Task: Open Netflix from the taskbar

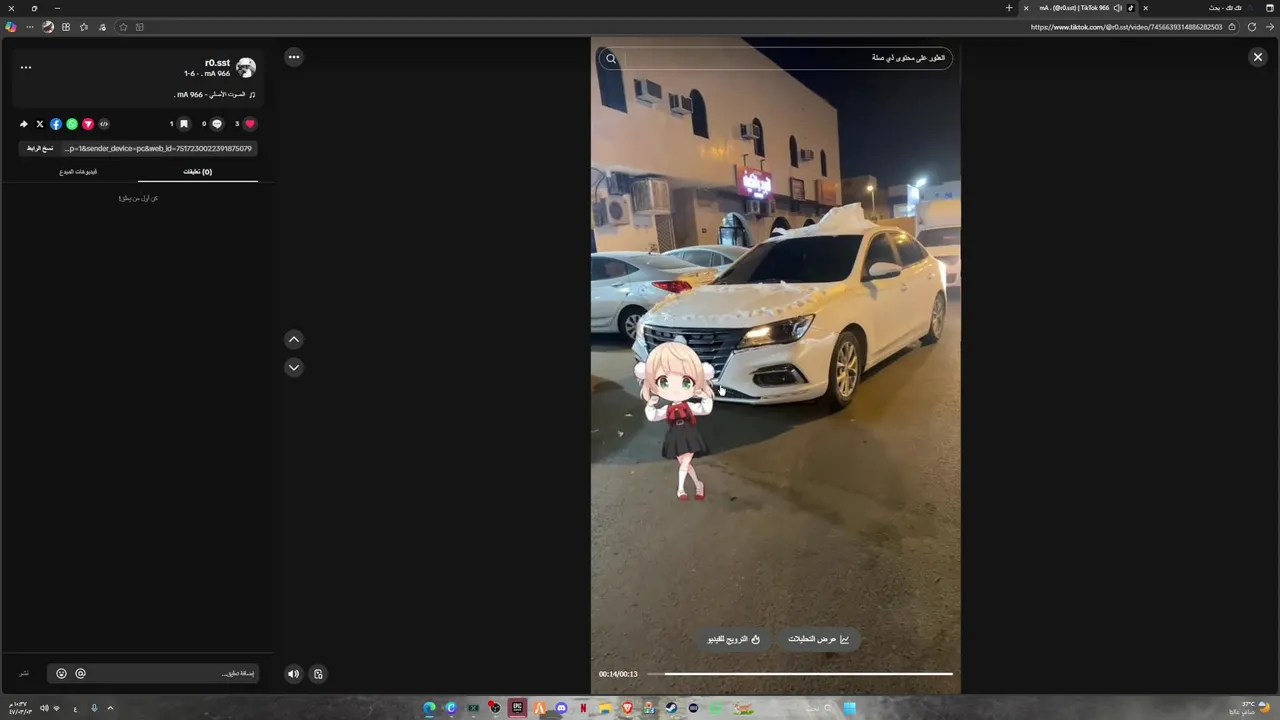Action: tap(583, 708)
